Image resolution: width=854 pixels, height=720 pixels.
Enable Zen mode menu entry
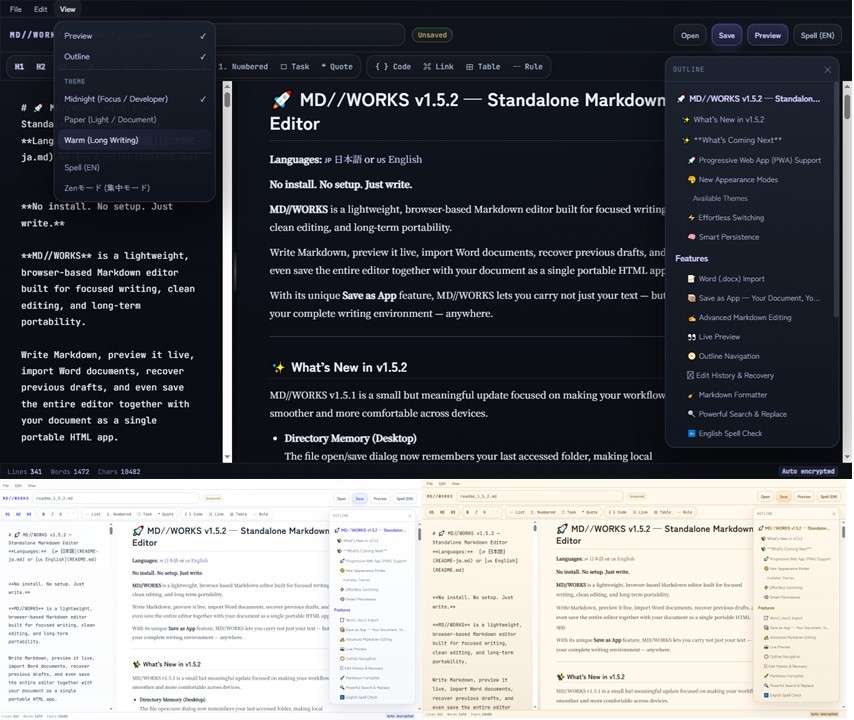pos(135,188)
